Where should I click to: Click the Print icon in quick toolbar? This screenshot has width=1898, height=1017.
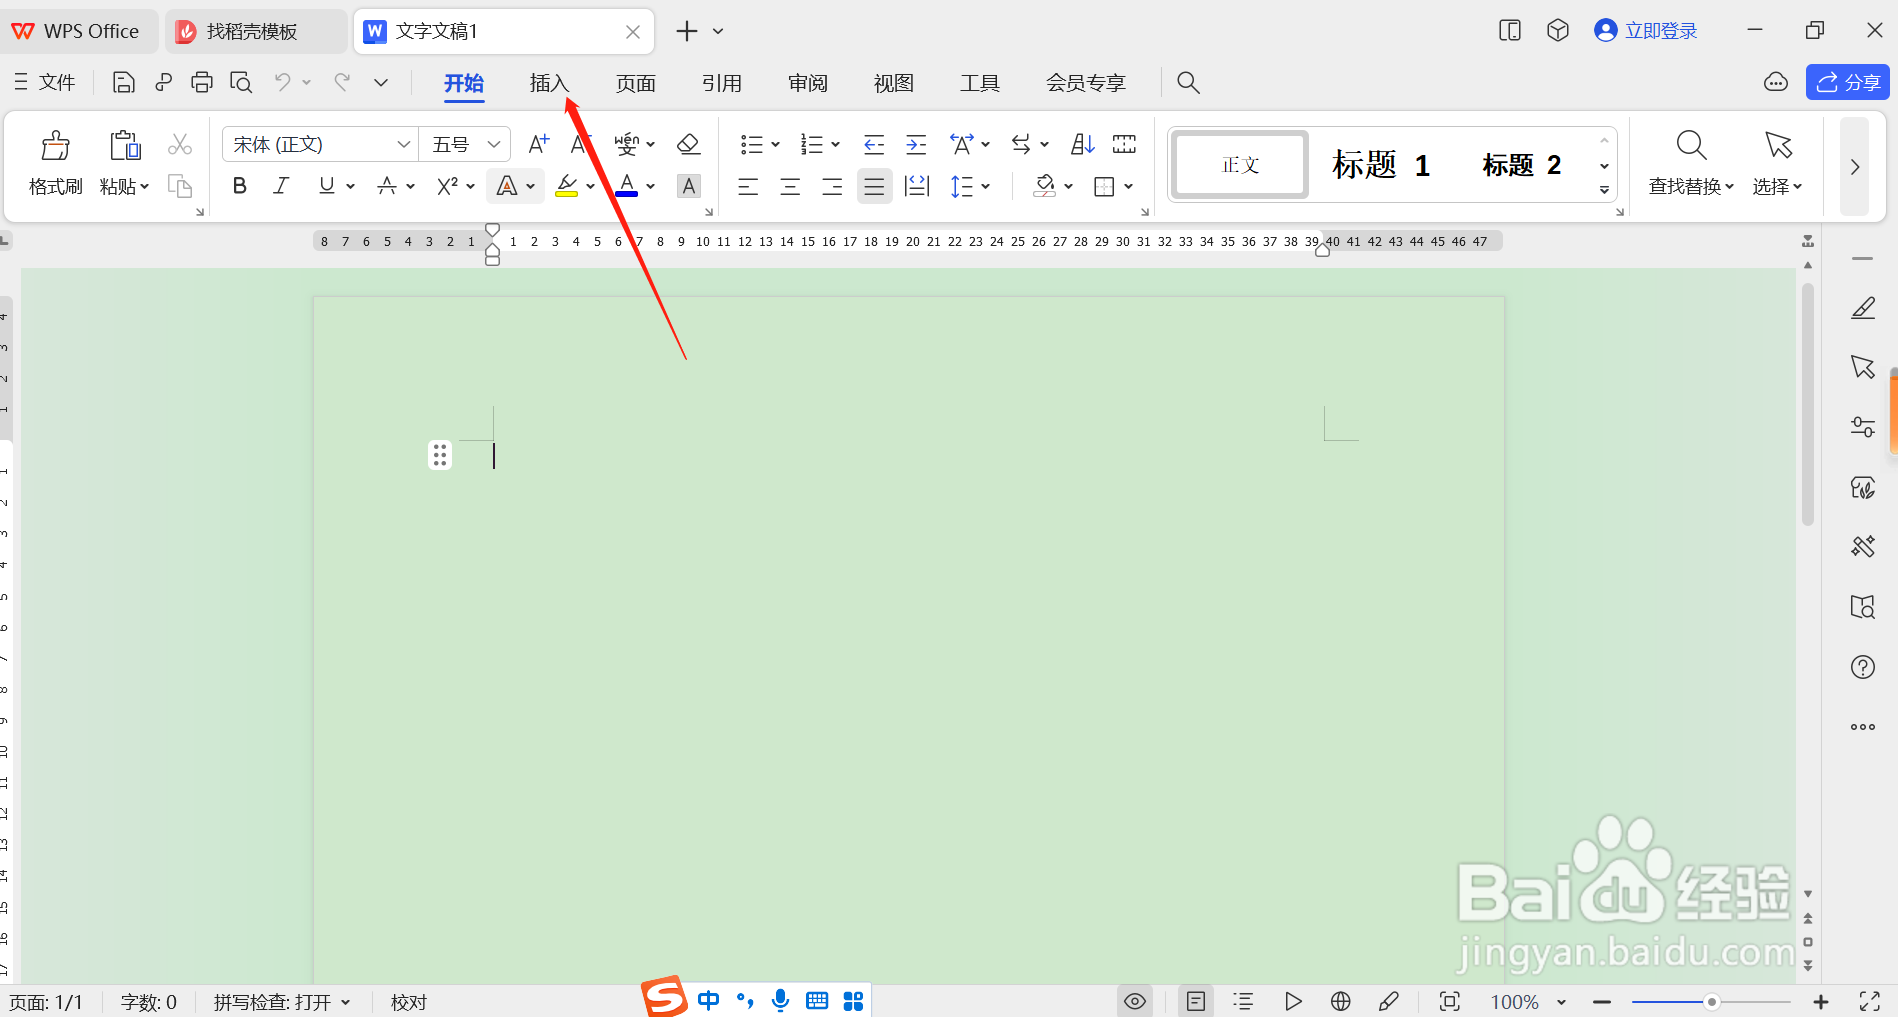pos(202,83)
